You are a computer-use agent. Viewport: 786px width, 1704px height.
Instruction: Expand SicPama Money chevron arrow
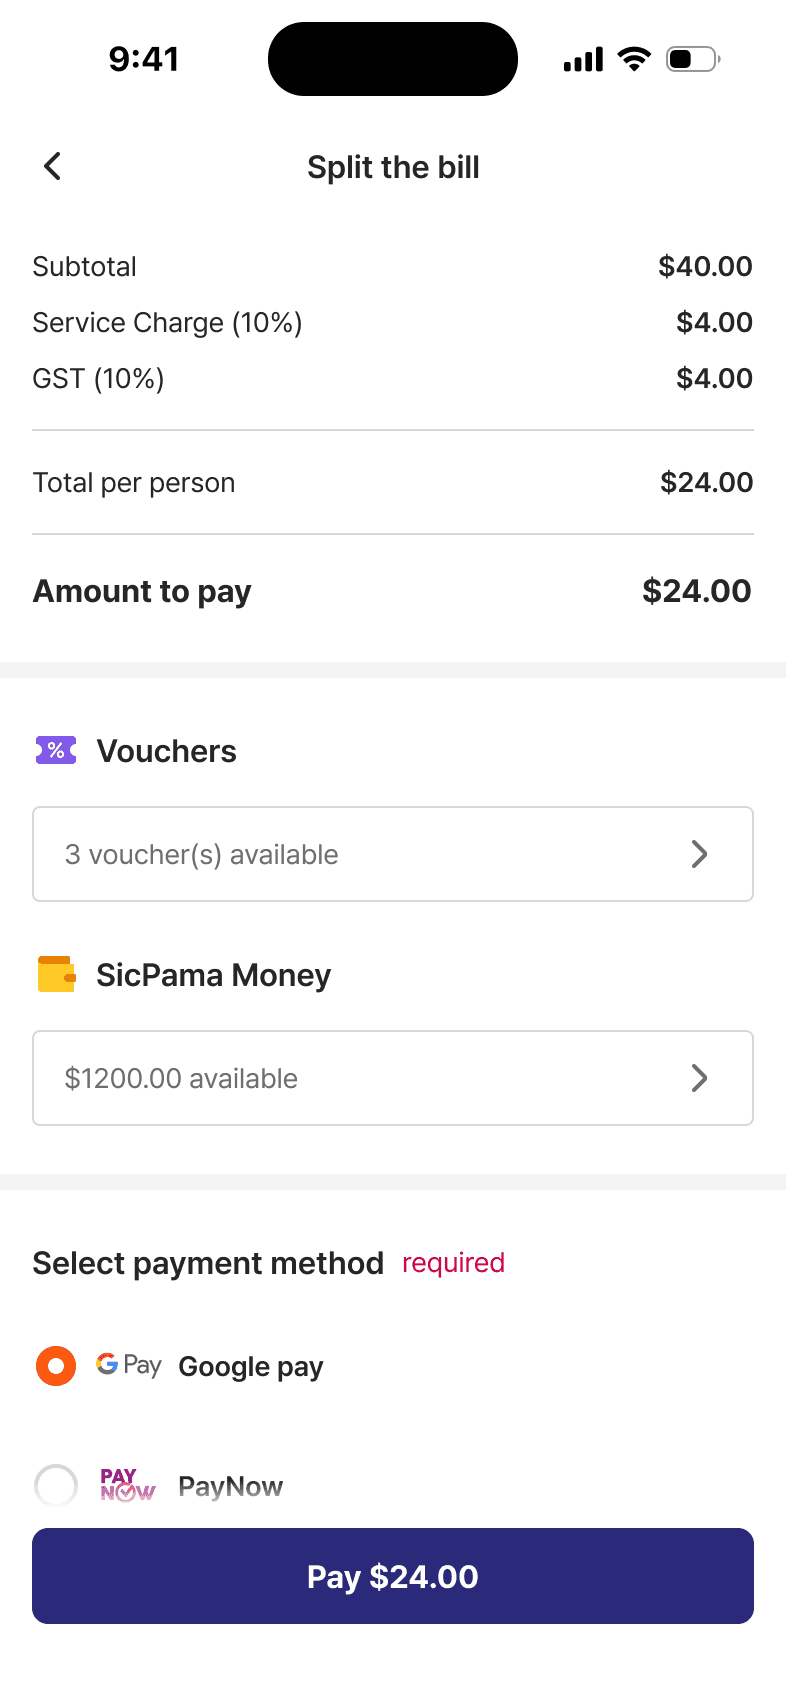click(700, 1078)
